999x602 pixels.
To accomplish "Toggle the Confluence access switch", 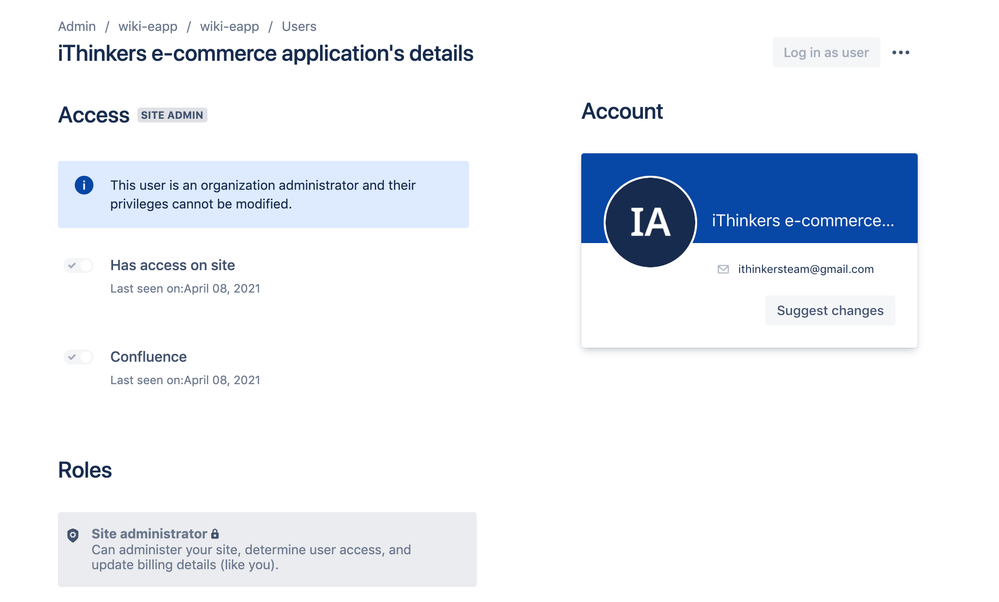I will [x=78, y=357].
